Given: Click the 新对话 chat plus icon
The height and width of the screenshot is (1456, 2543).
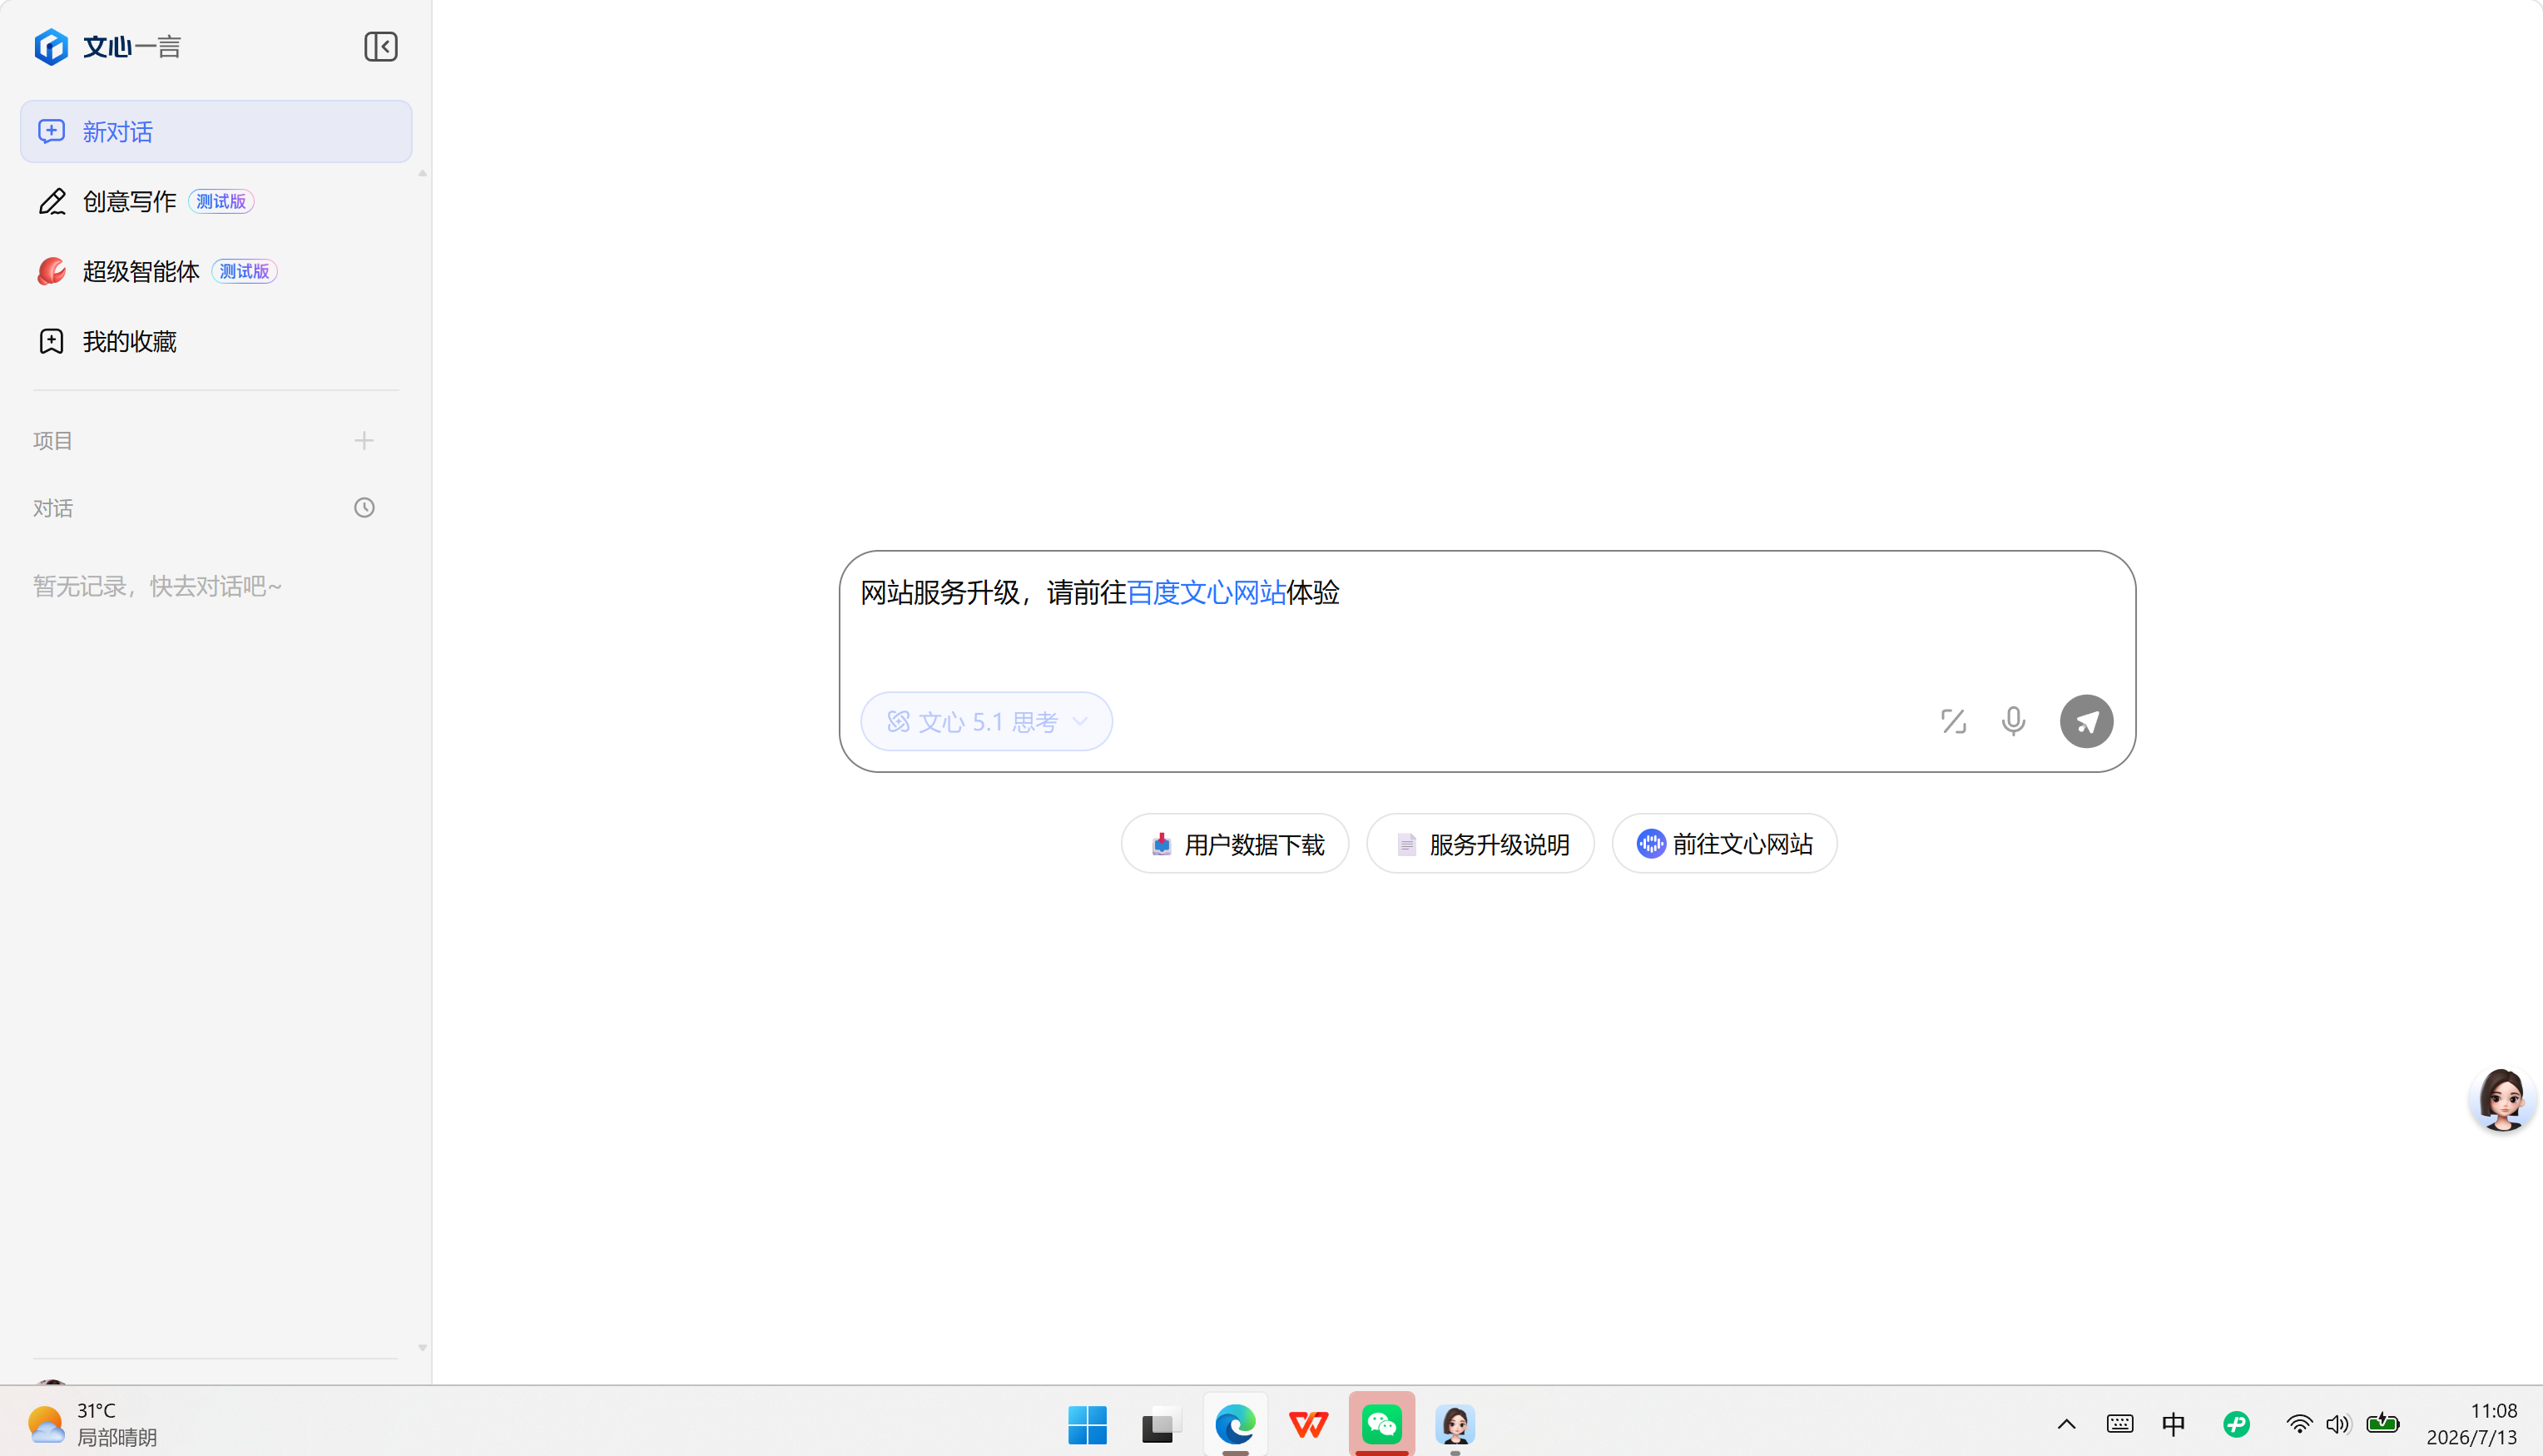Looking at the screenshot, I should 52,131.
